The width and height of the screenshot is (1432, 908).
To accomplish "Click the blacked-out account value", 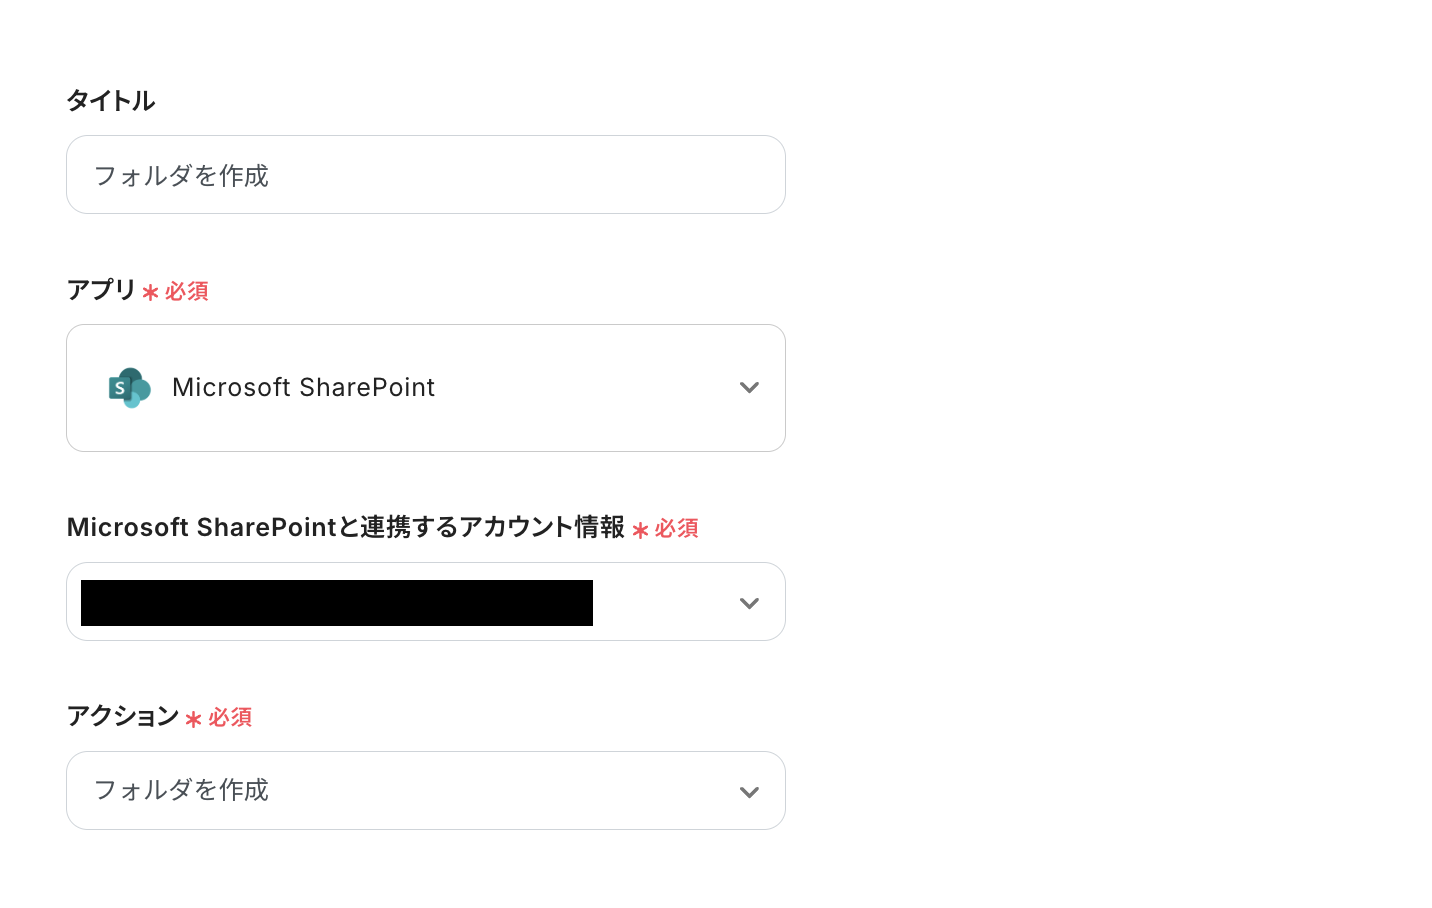I will click(337, 603).
